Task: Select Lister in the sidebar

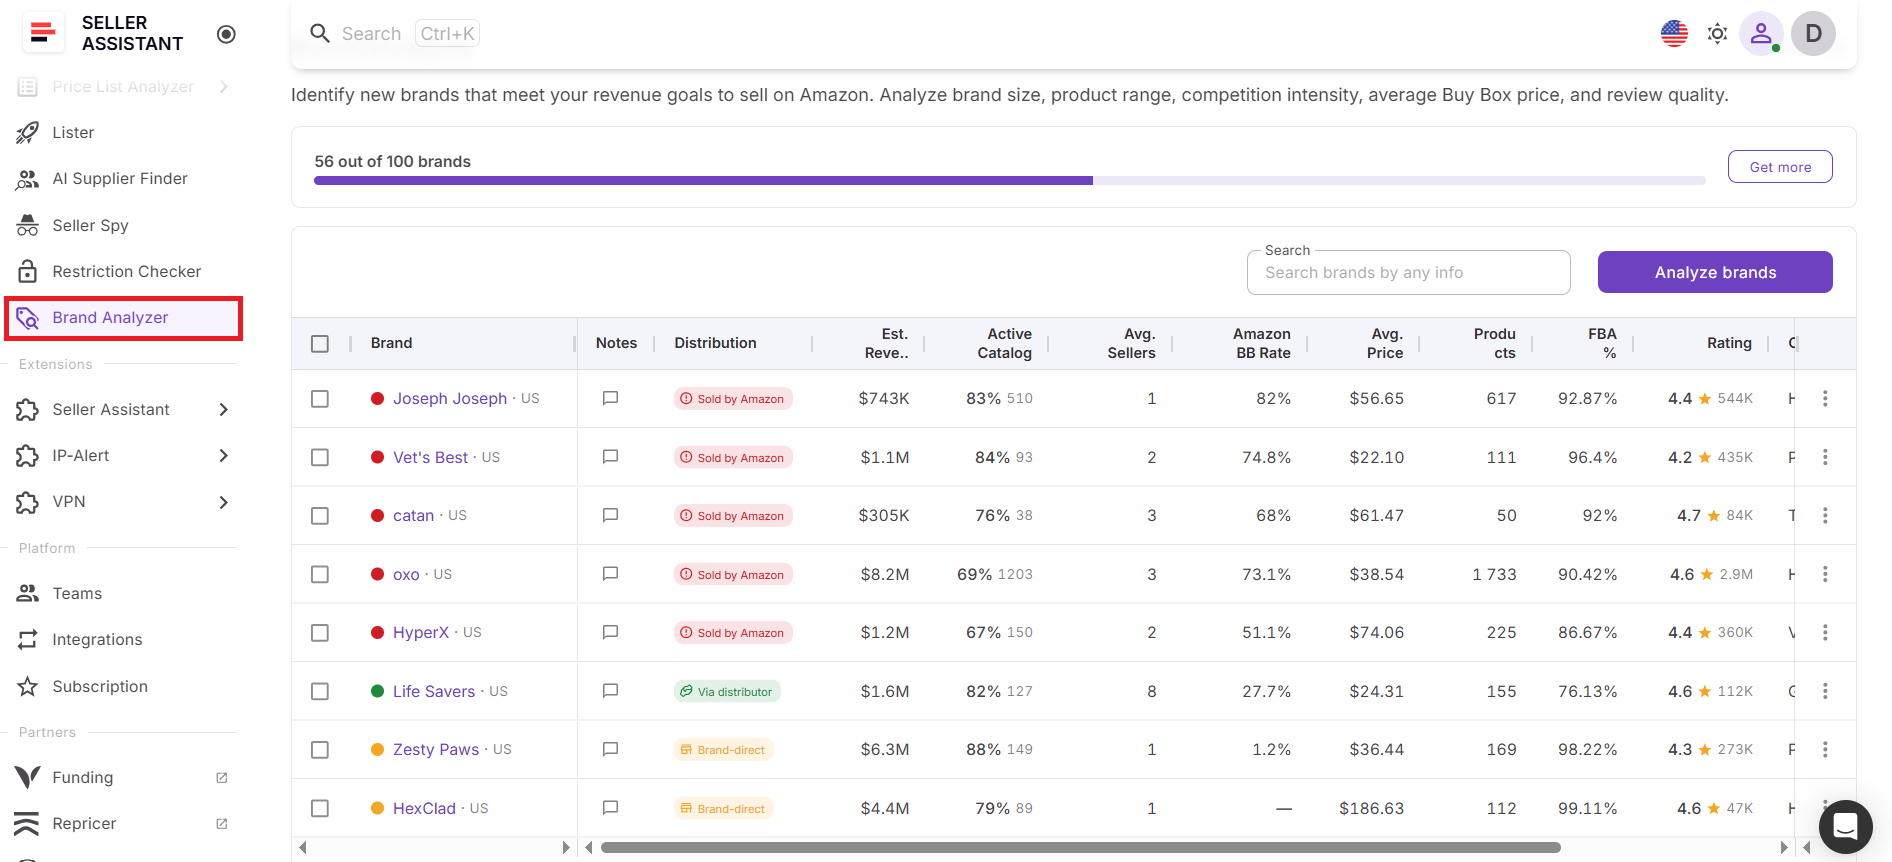Action: click(x=73, y=132)
